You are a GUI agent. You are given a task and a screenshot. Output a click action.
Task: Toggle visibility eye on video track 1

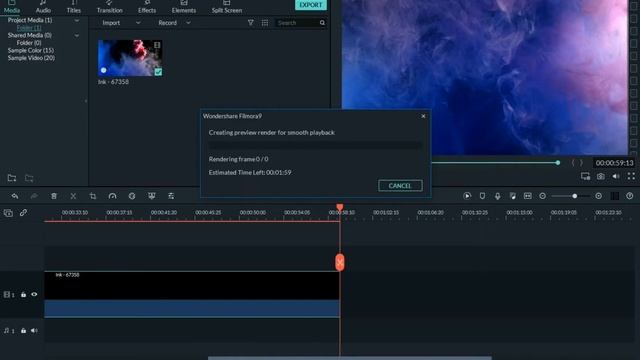[34, 294]
